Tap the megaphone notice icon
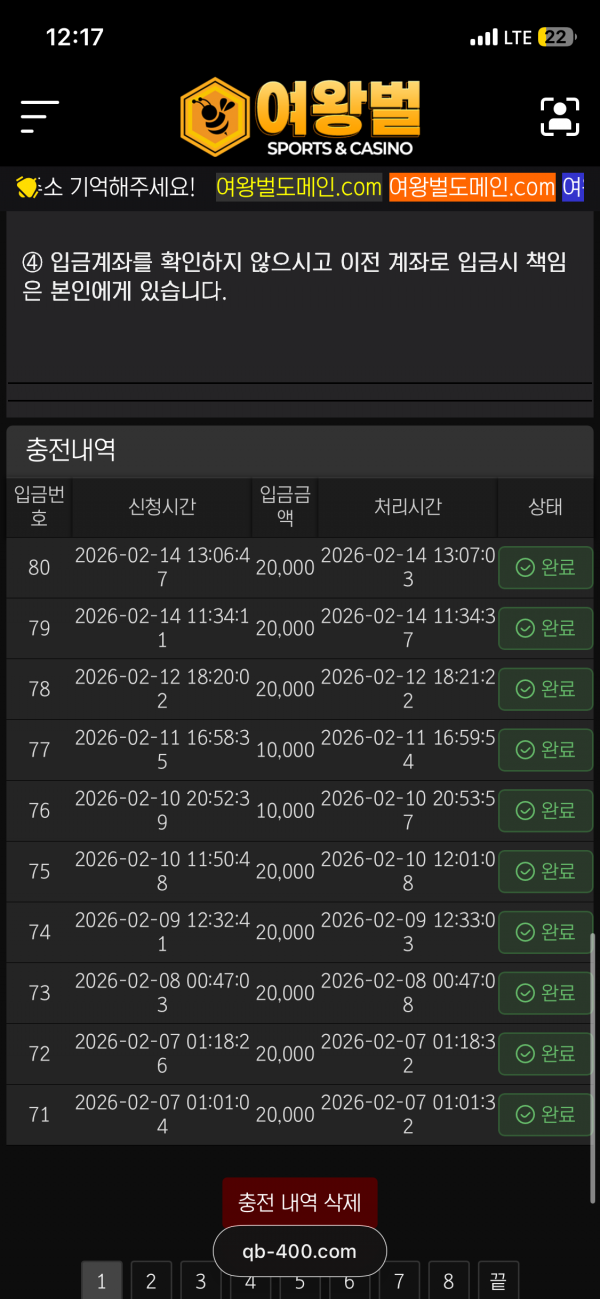Screen dimensions: 600x1299 point(27,187)
